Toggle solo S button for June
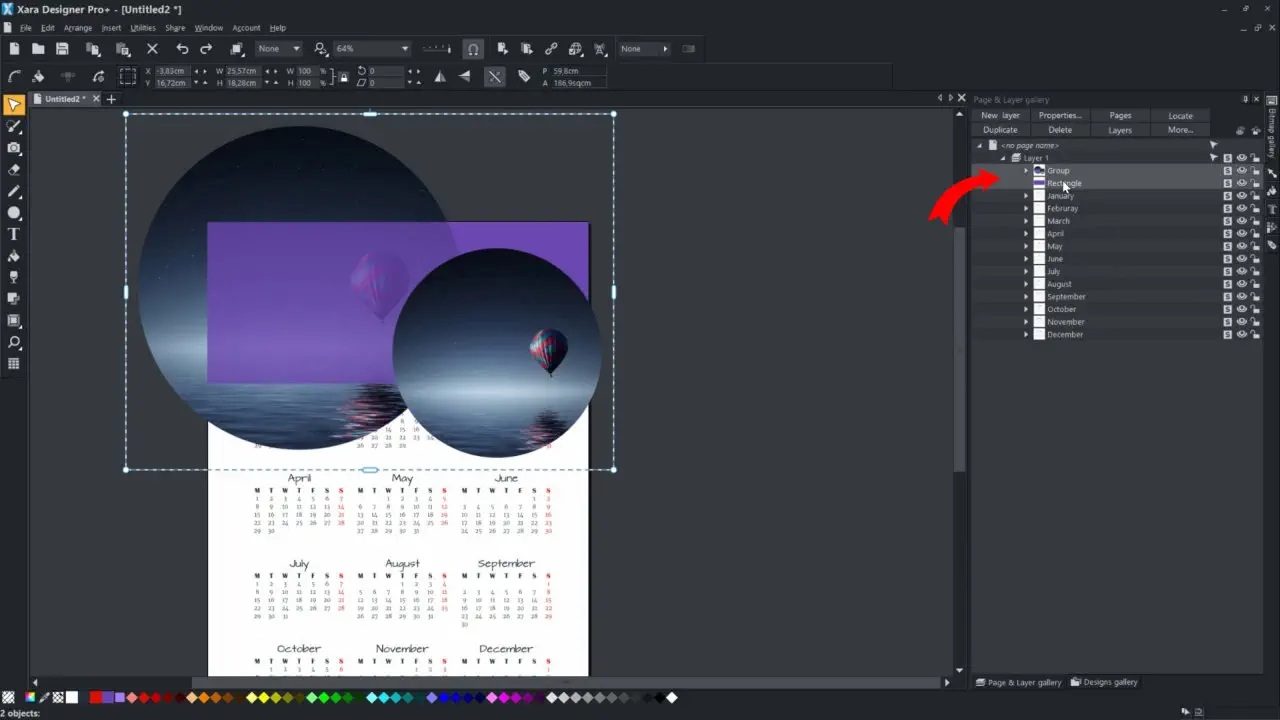 (x=1228, y=259)
